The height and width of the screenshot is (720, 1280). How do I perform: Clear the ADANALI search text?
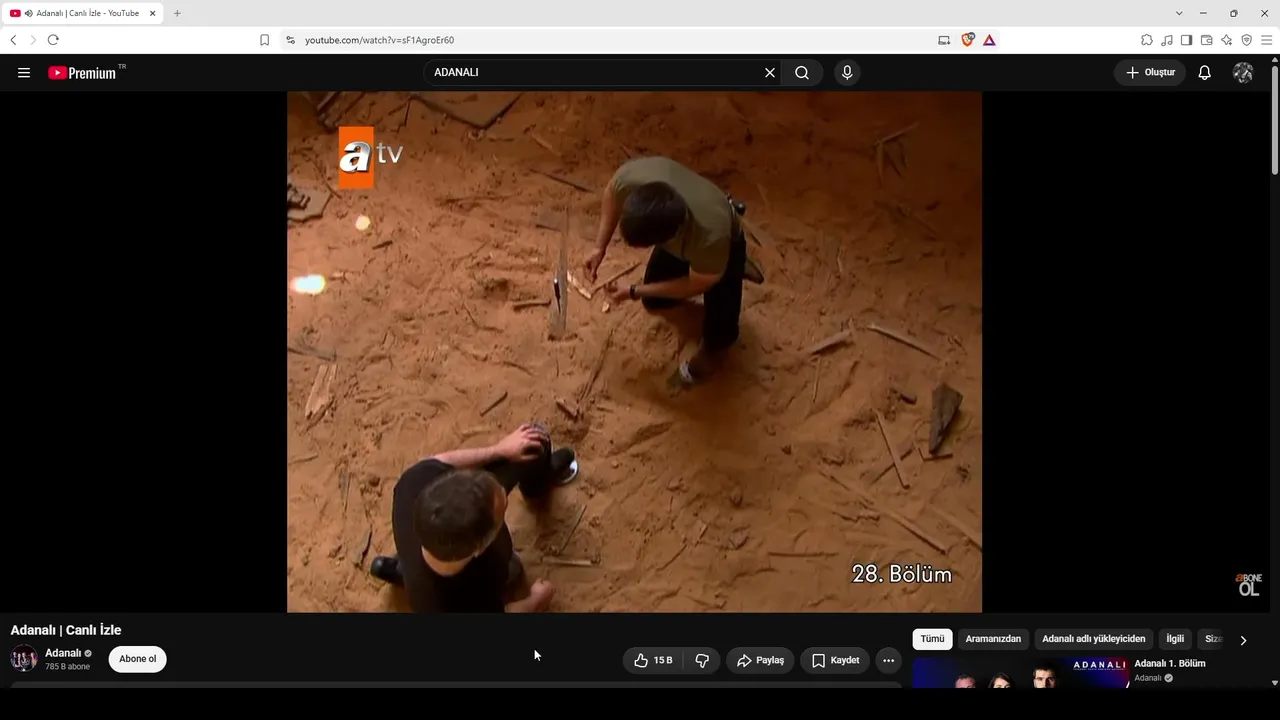click(x=770, y=73)
